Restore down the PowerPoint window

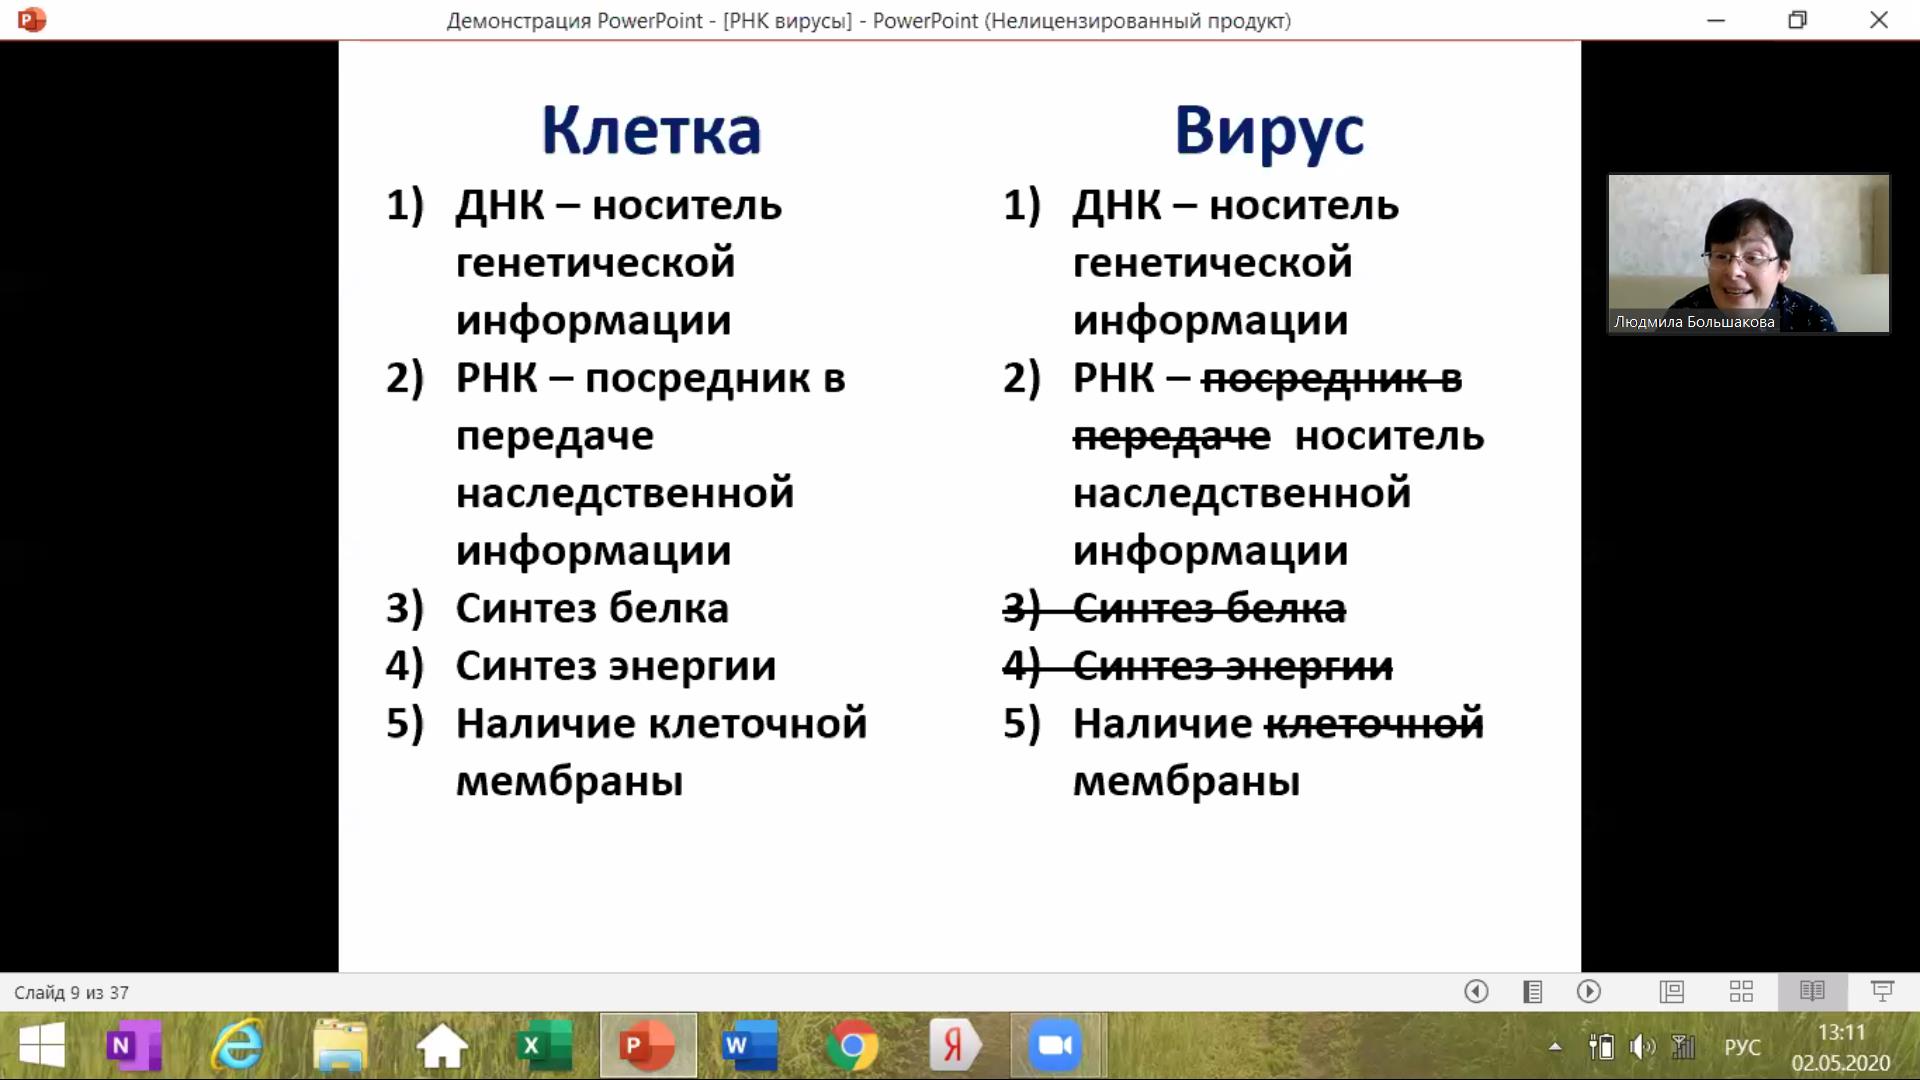[1798, 20]
